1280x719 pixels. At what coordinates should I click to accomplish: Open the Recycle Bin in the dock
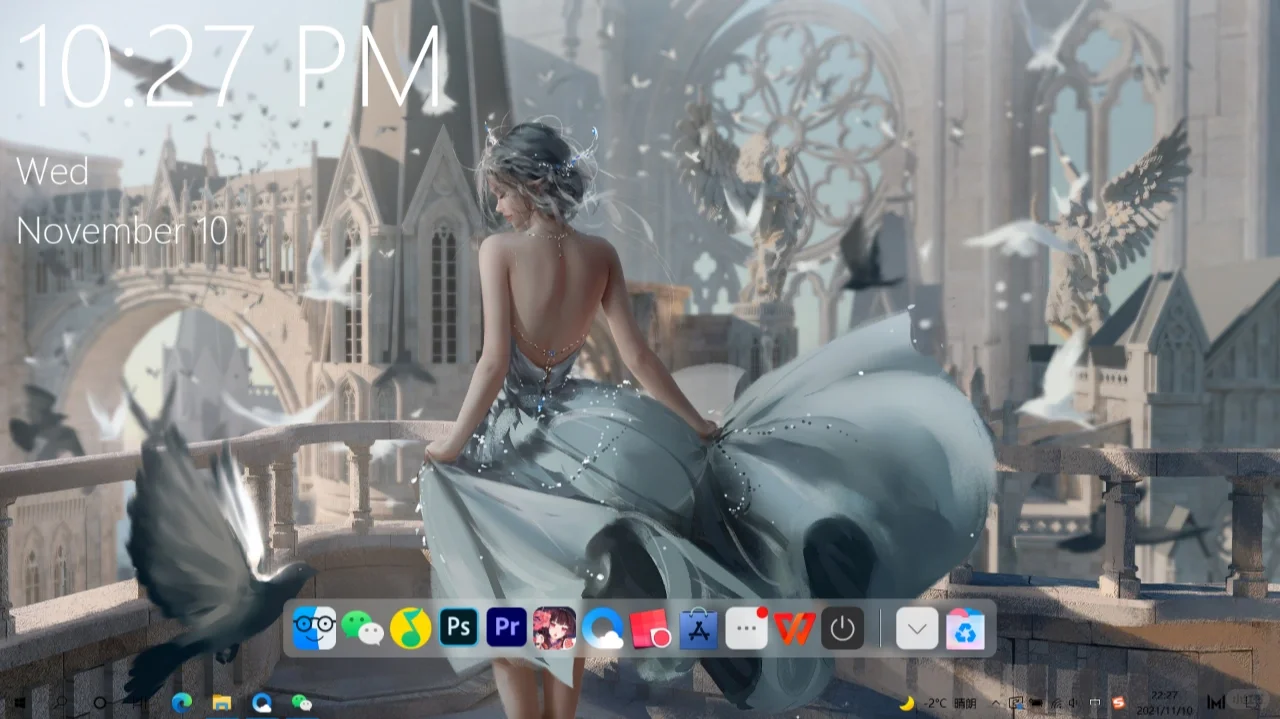(x=965, y=629)
